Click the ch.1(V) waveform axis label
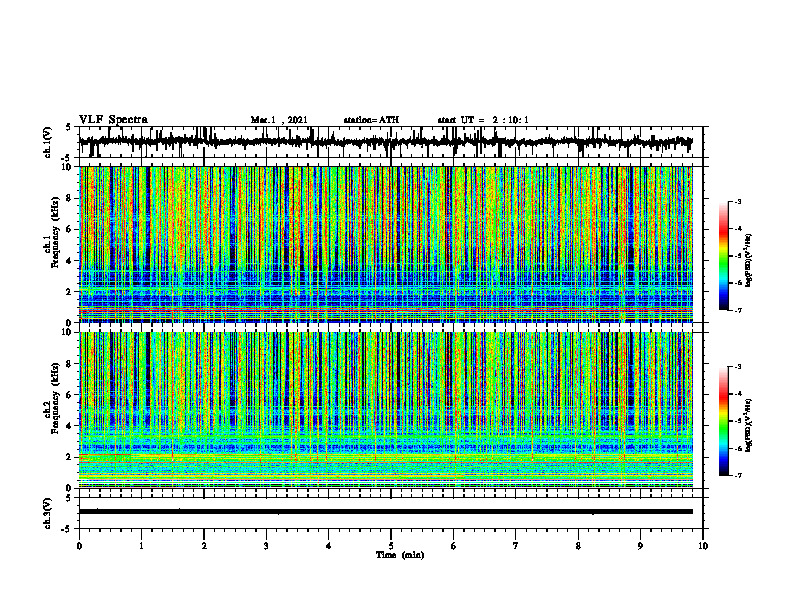Screen dimensions: 792x612 click(48, 142)
